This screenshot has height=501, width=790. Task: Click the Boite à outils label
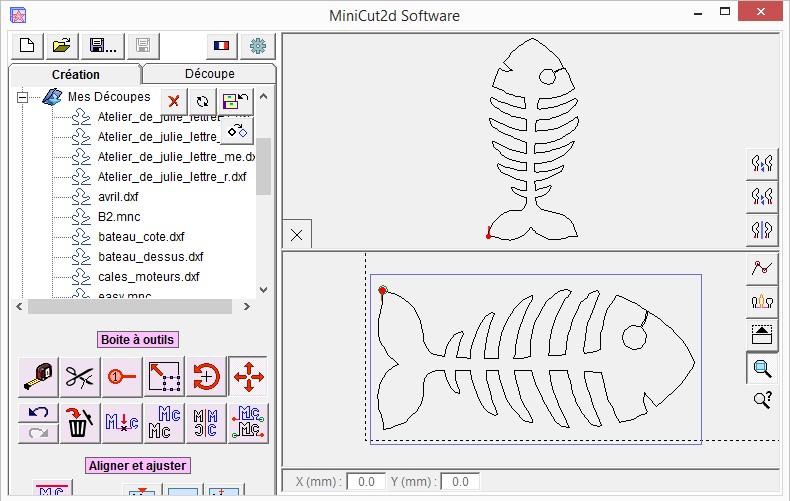138,340
